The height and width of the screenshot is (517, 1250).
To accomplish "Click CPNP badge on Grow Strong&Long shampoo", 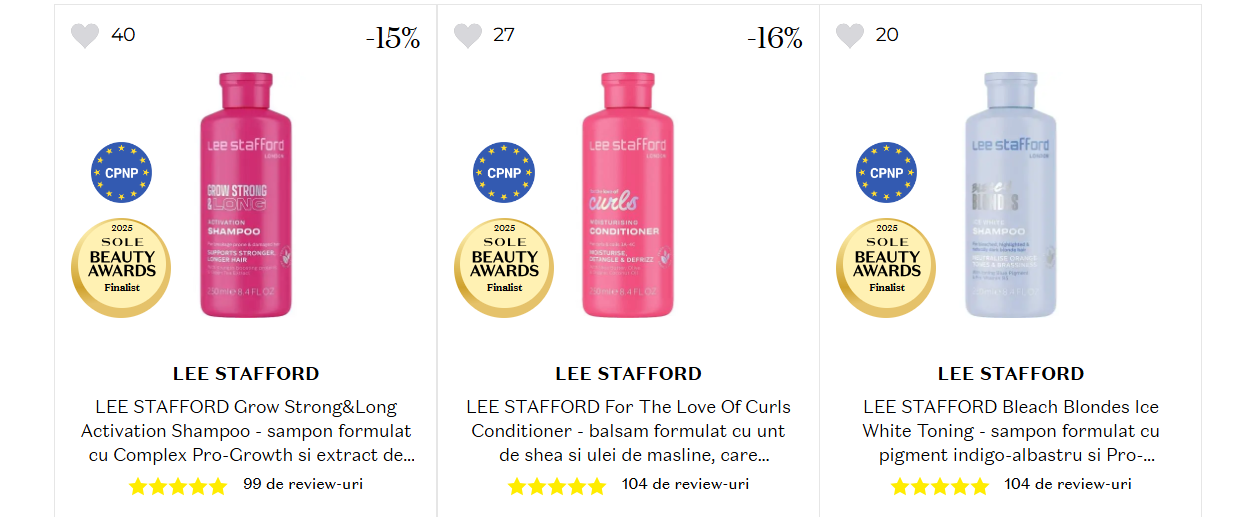I will click(121, 172).
